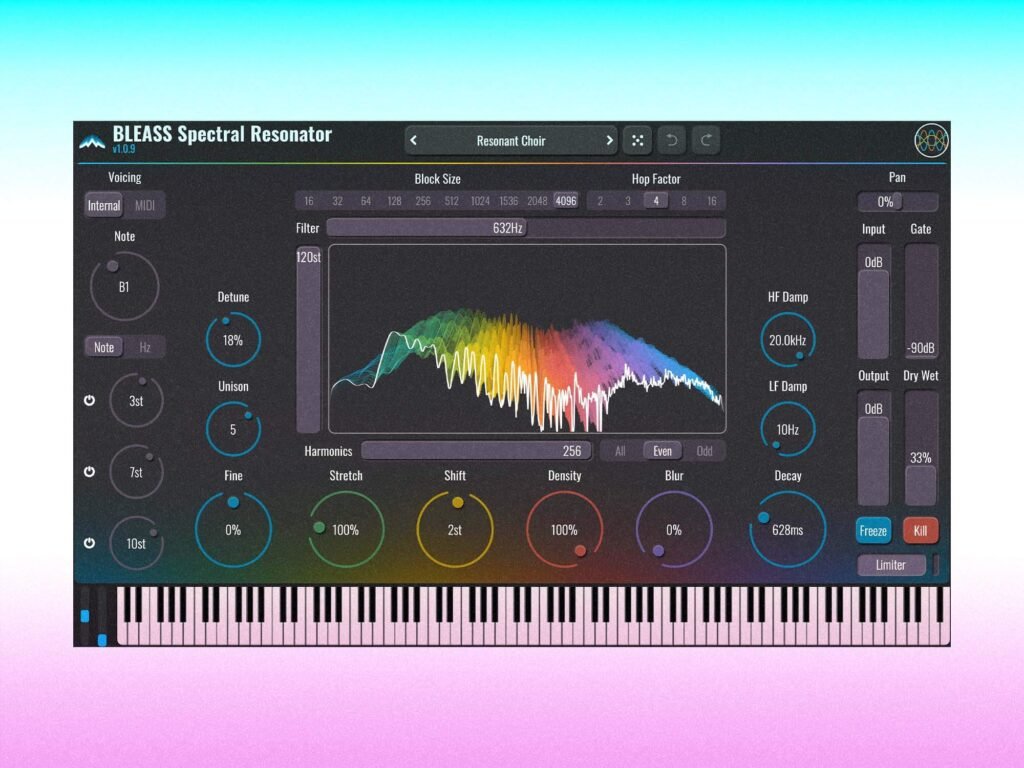This screenshot has height=768, width=1024.
Task: Open the Resonant Choir preset menu
Action: pyautogui.click(x=511, y=140)
